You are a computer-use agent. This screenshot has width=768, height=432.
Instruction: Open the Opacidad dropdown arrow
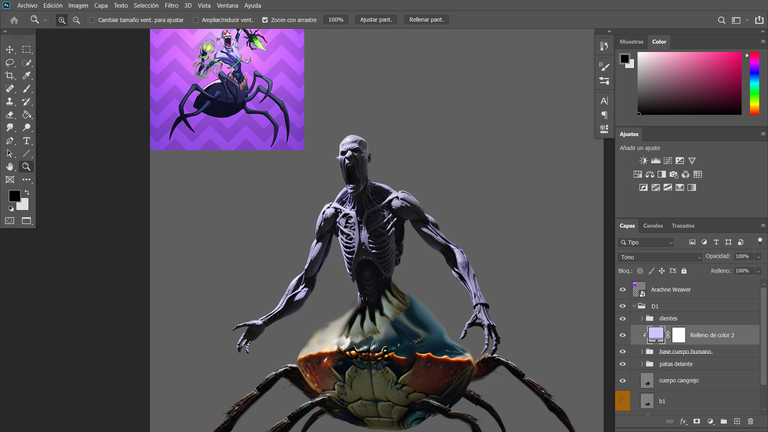(758, 257)
